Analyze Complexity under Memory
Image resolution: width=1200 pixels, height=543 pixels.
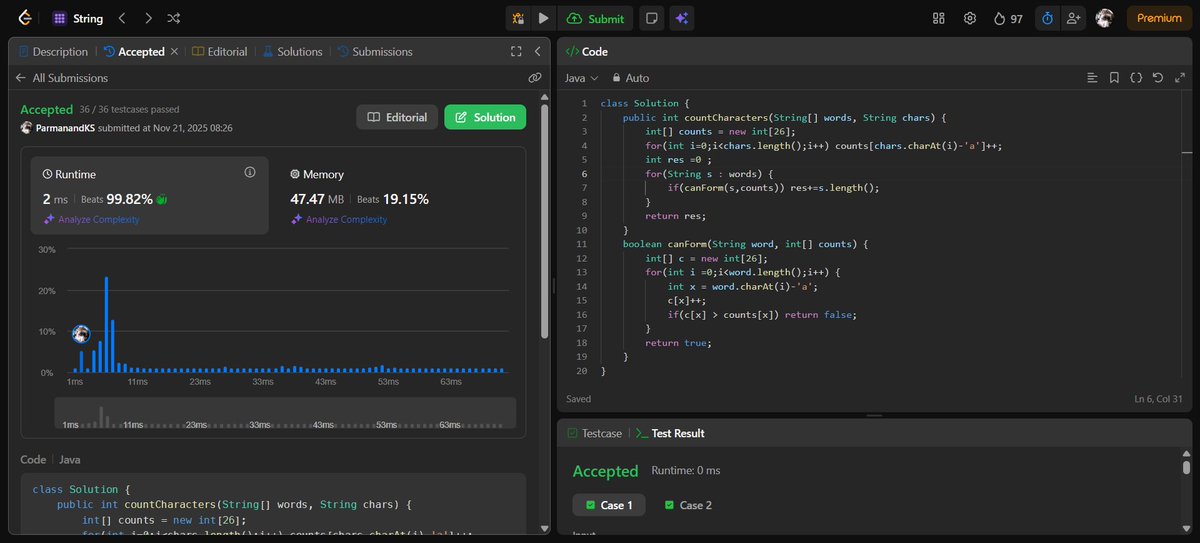pyautogui.click(x=339, y=219)
